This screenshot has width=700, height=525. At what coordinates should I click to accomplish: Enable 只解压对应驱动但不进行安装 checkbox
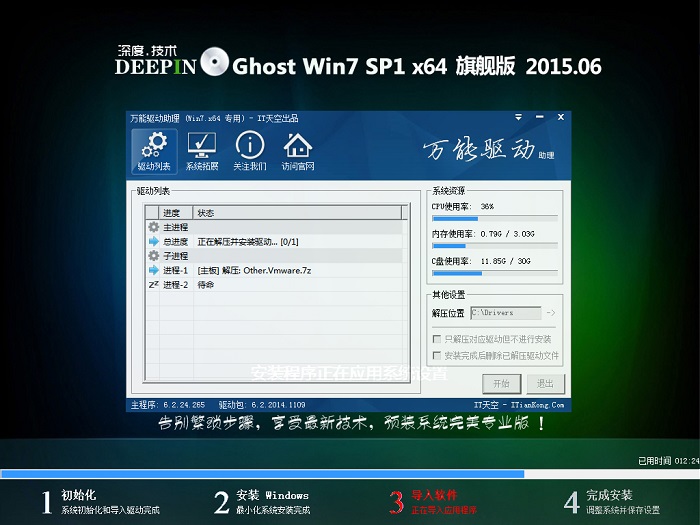click(437, 339)
